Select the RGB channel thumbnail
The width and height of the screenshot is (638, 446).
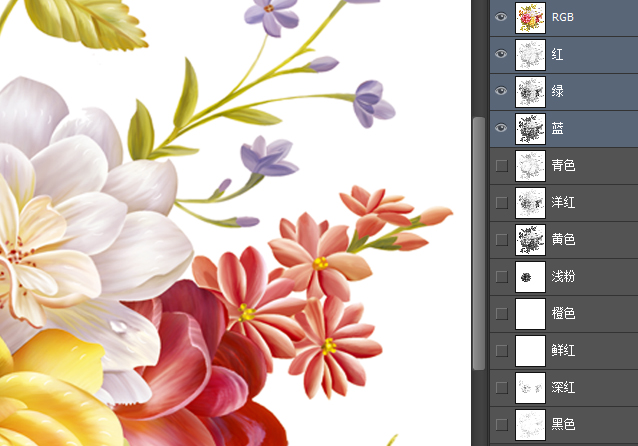tap(530, 17)
